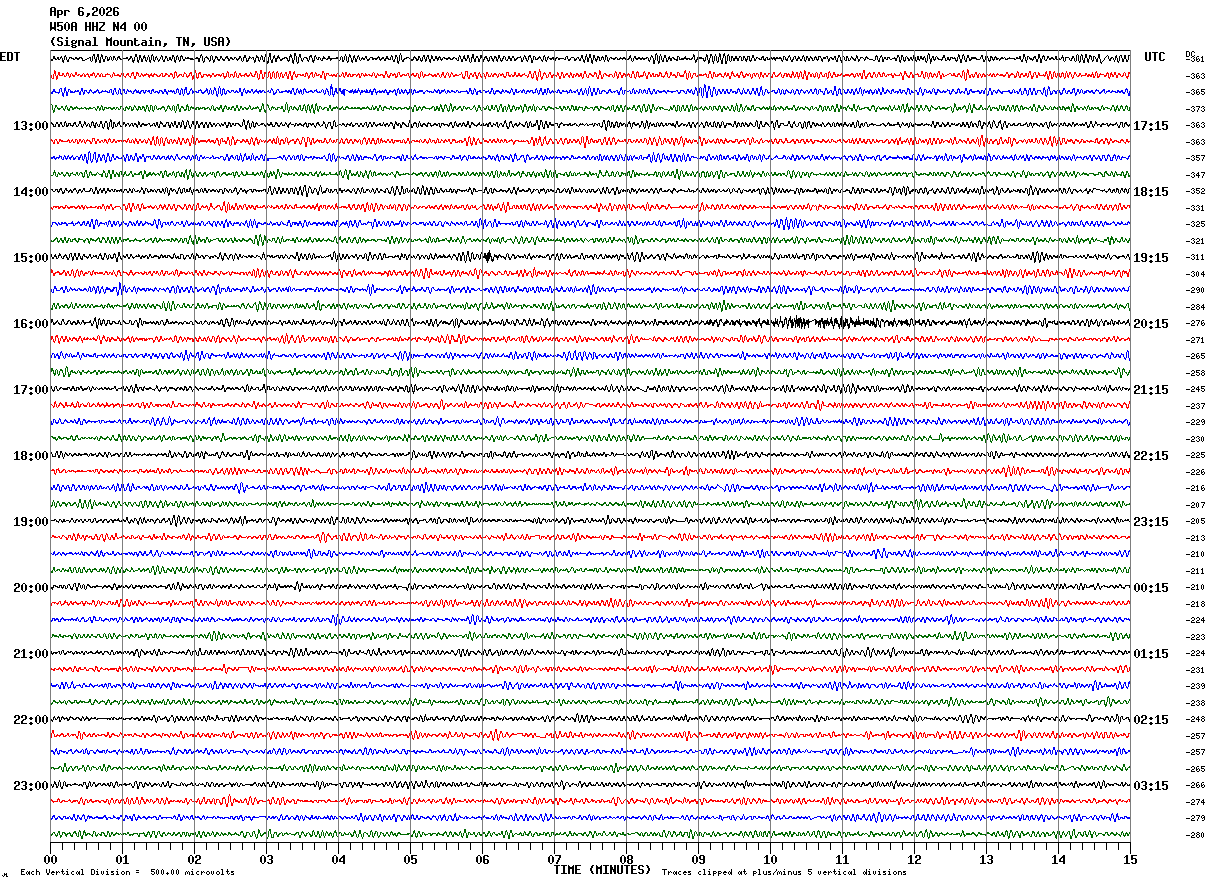
Task: Click the '20:15' UTC time label
Action: tap(1150, 324)
